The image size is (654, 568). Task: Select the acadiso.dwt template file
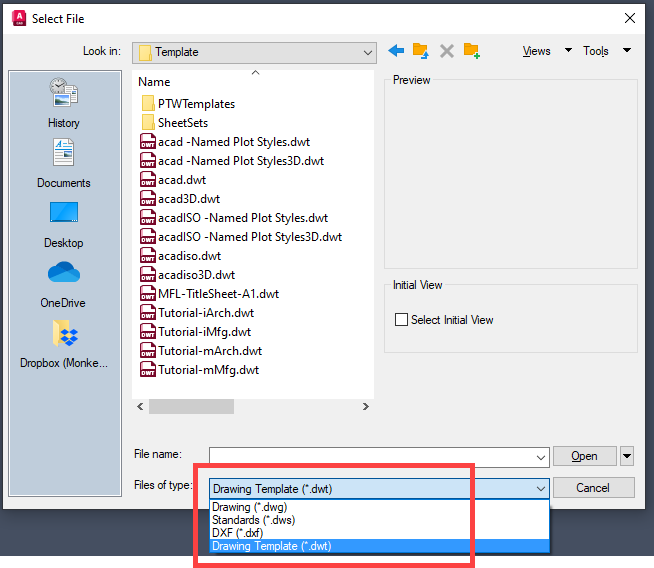point(189,256)
